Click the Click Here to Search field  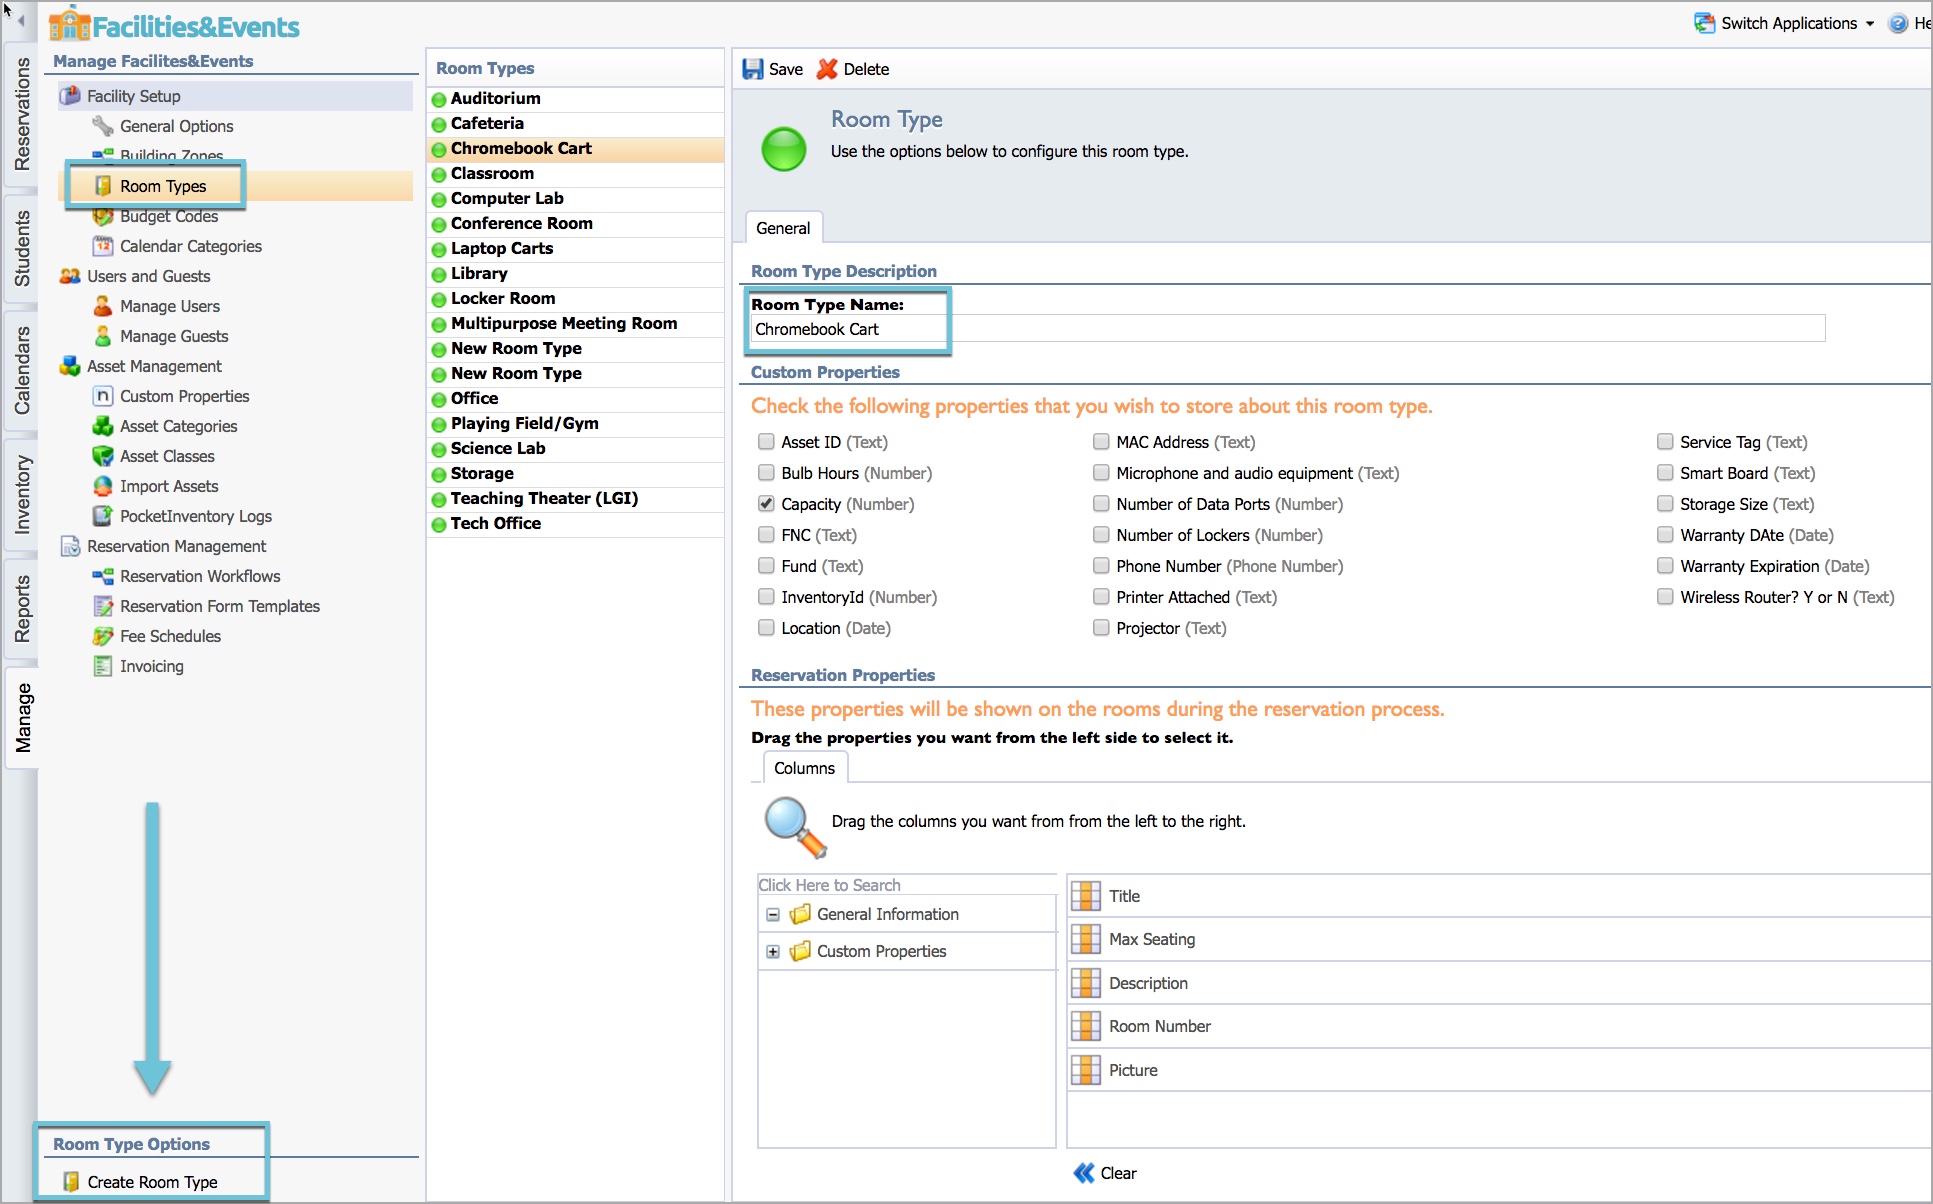[x=907, y=885]
